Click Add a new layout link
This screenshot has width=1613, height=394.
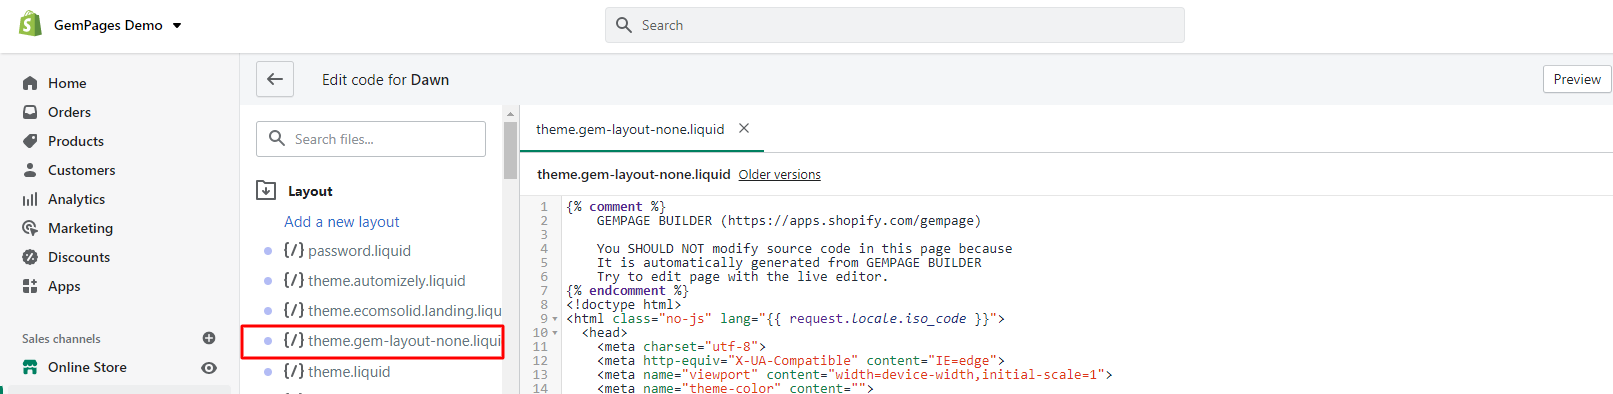[x=341, y=222]
